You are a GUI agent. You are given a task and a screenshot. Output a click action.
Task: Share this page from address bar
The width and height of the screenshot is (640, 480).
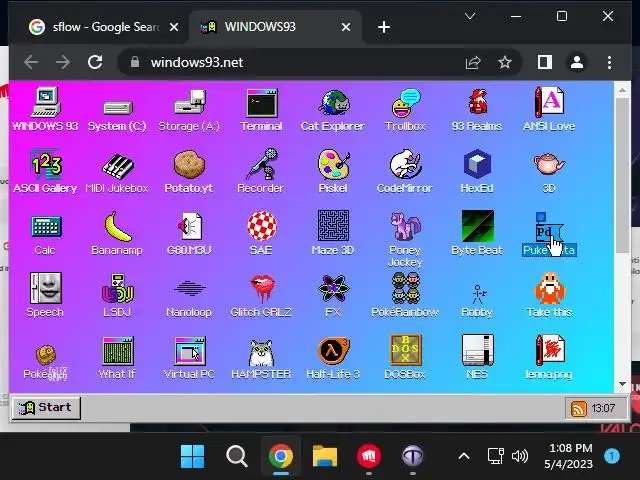473,62
